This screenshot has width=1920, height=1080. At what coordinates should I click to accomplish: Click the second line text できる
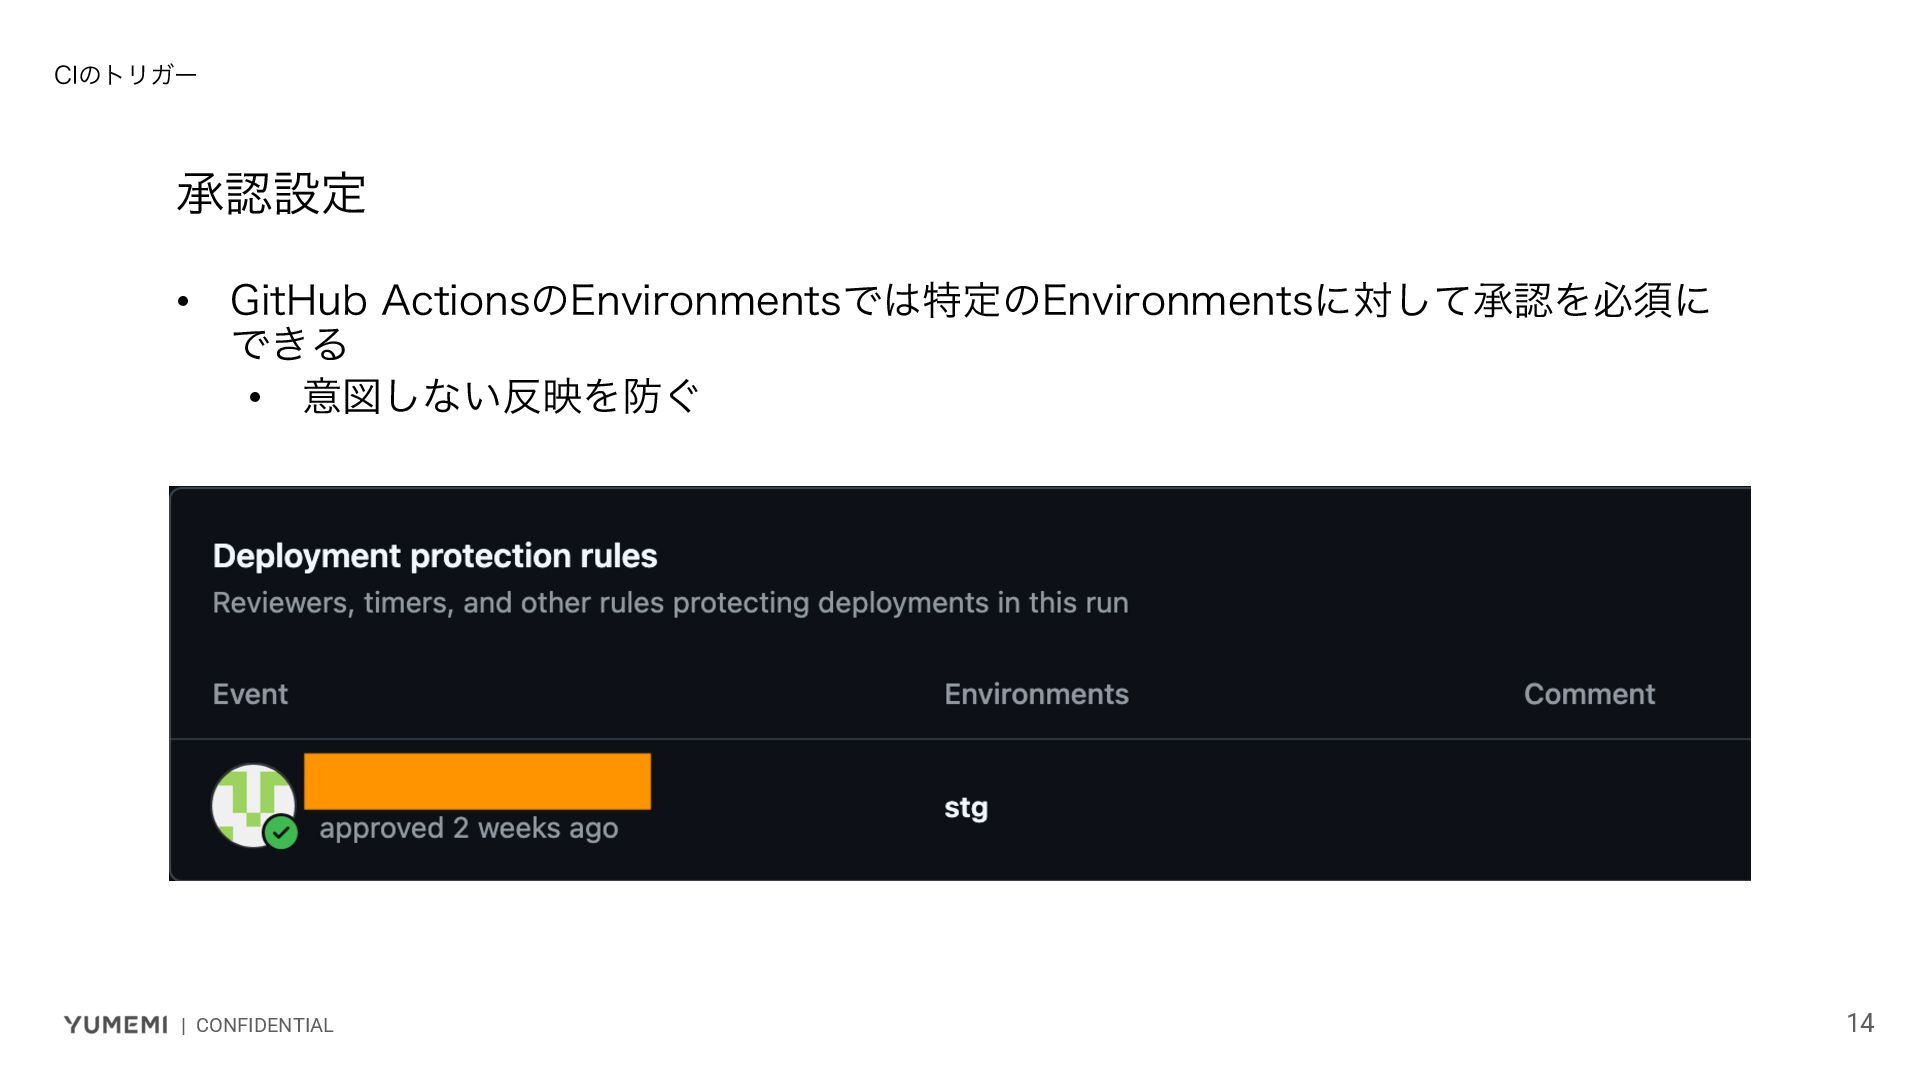[x=289, y=344]
